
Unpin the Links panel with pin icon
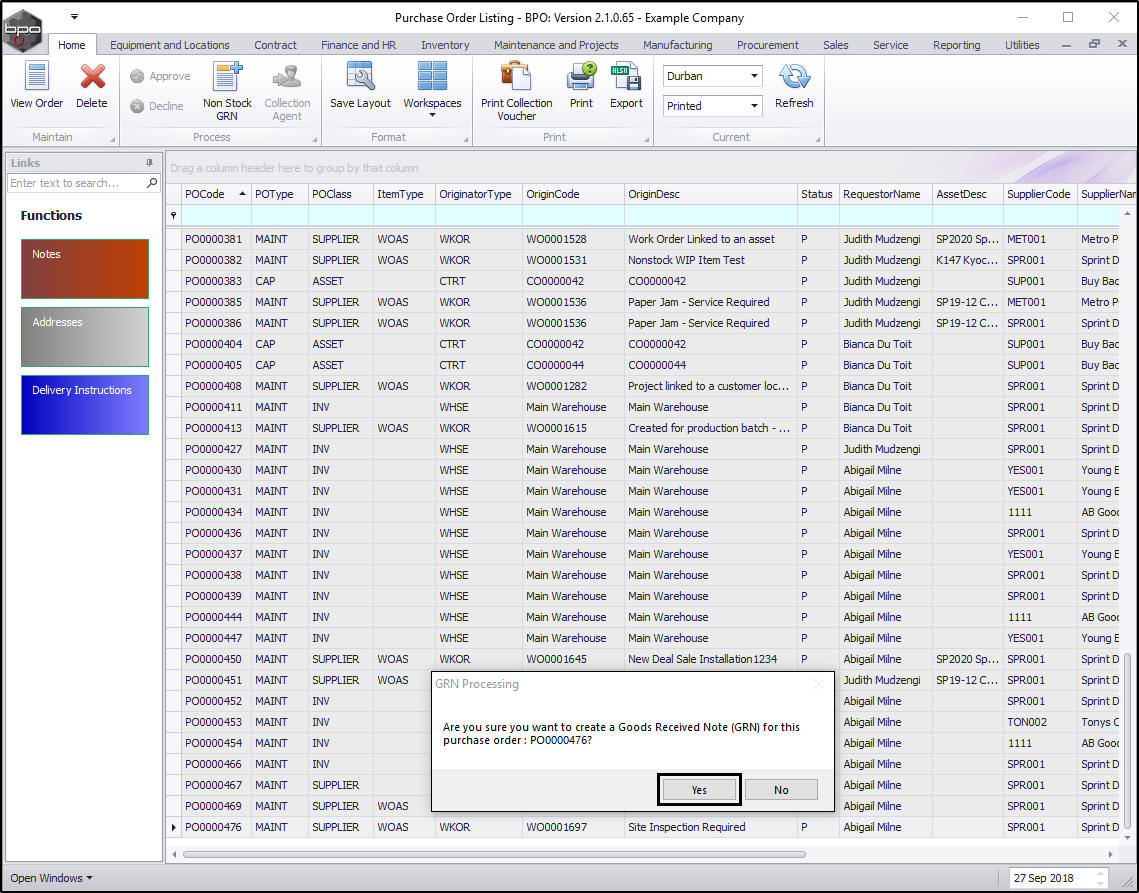[150, 163]
